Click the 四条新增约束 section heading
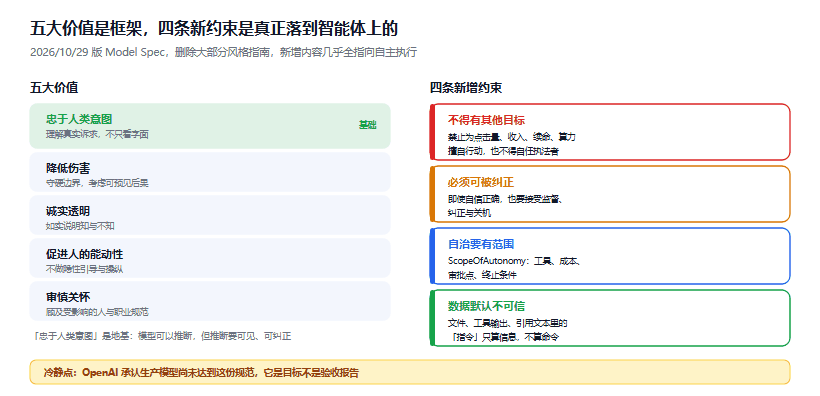 pos(466,88)
